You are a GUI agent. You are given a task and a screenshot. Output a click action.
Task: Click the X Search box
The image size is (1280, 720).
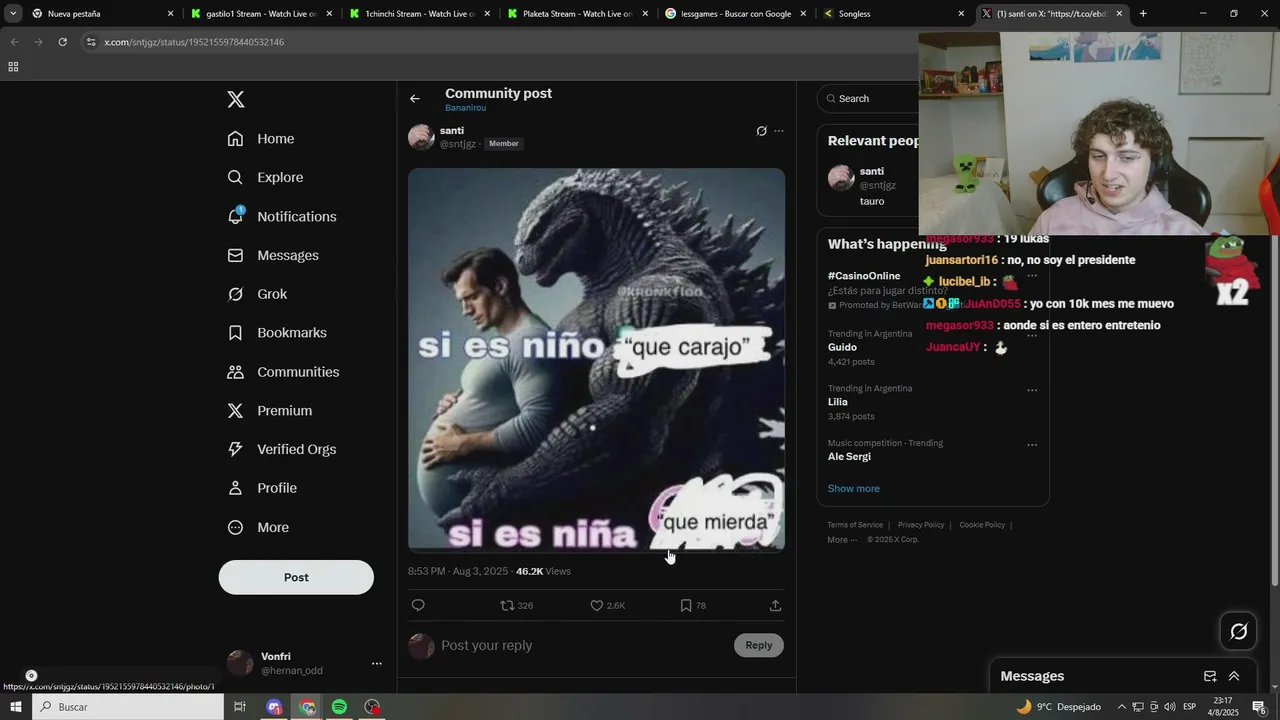868,98
